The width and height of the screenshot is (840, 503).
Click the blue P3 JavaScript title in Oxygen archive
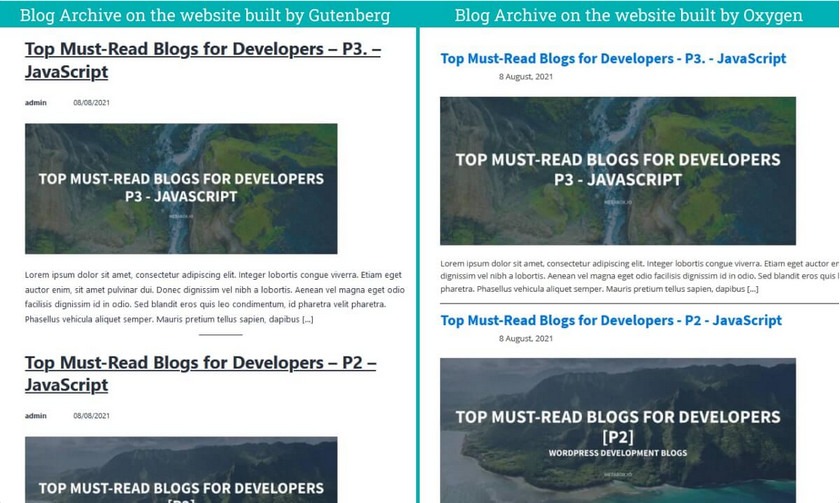(610, 59)
